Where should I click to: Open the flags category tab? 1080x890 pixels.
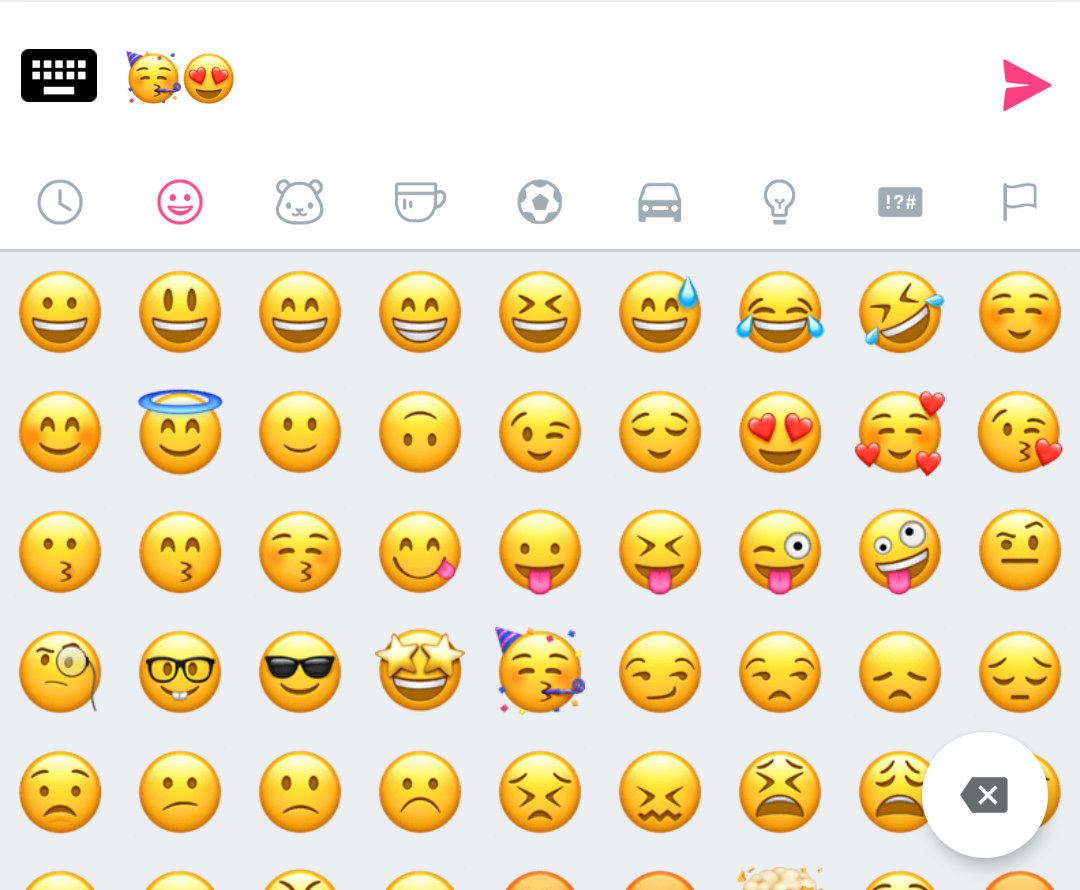click(1019, 202)
